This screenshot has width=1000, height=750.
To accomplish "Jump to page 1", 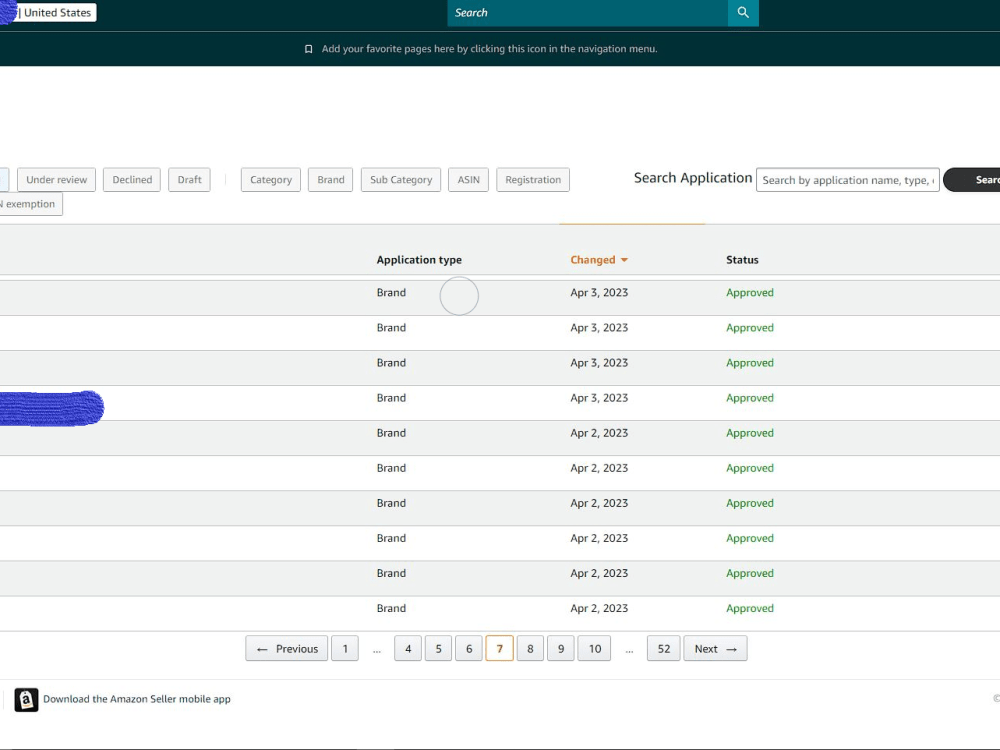I will click(345, 649).
